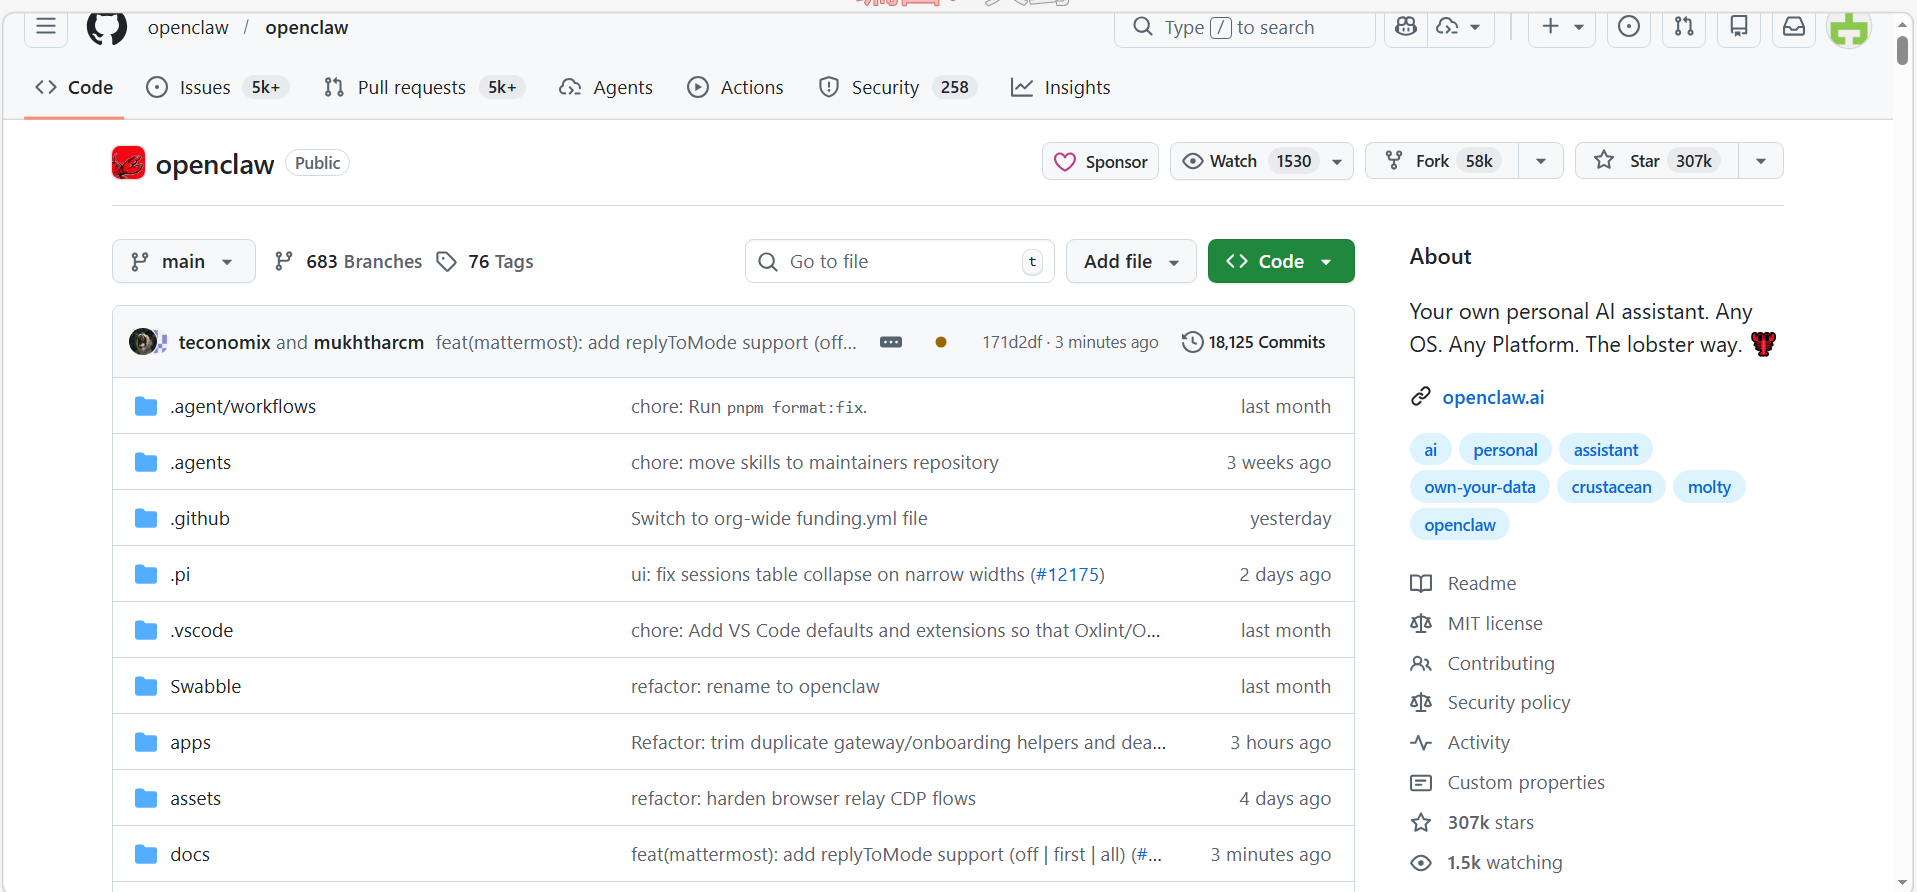Open the apps folder
The width and height of the screenshot is (1917, 892).
point(190,742)
